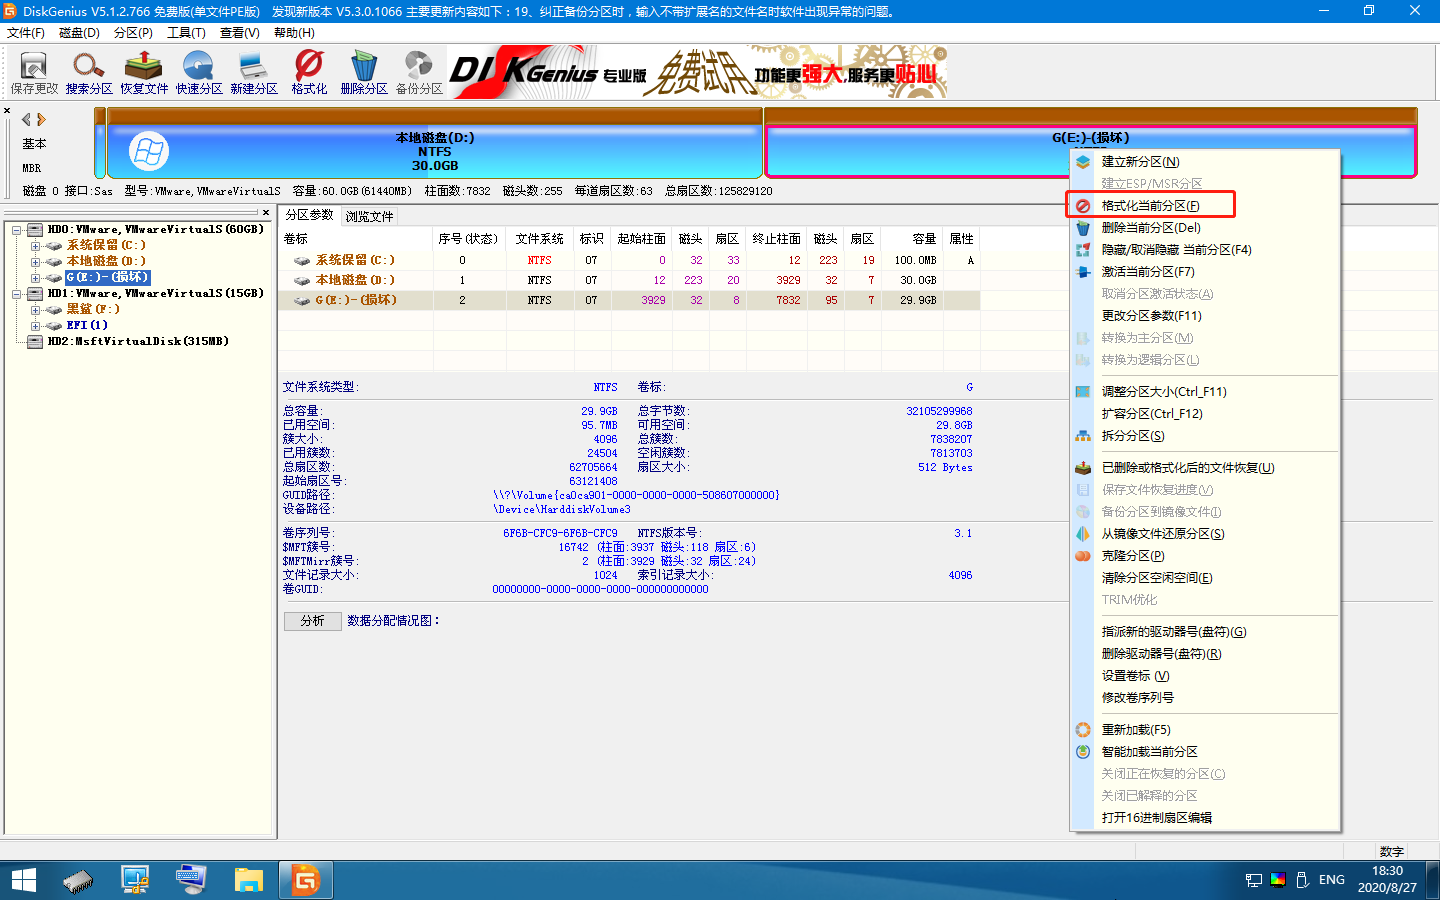
Task: Click the 保存更改 save changes toolbar icon
Action: pos(34,74)
